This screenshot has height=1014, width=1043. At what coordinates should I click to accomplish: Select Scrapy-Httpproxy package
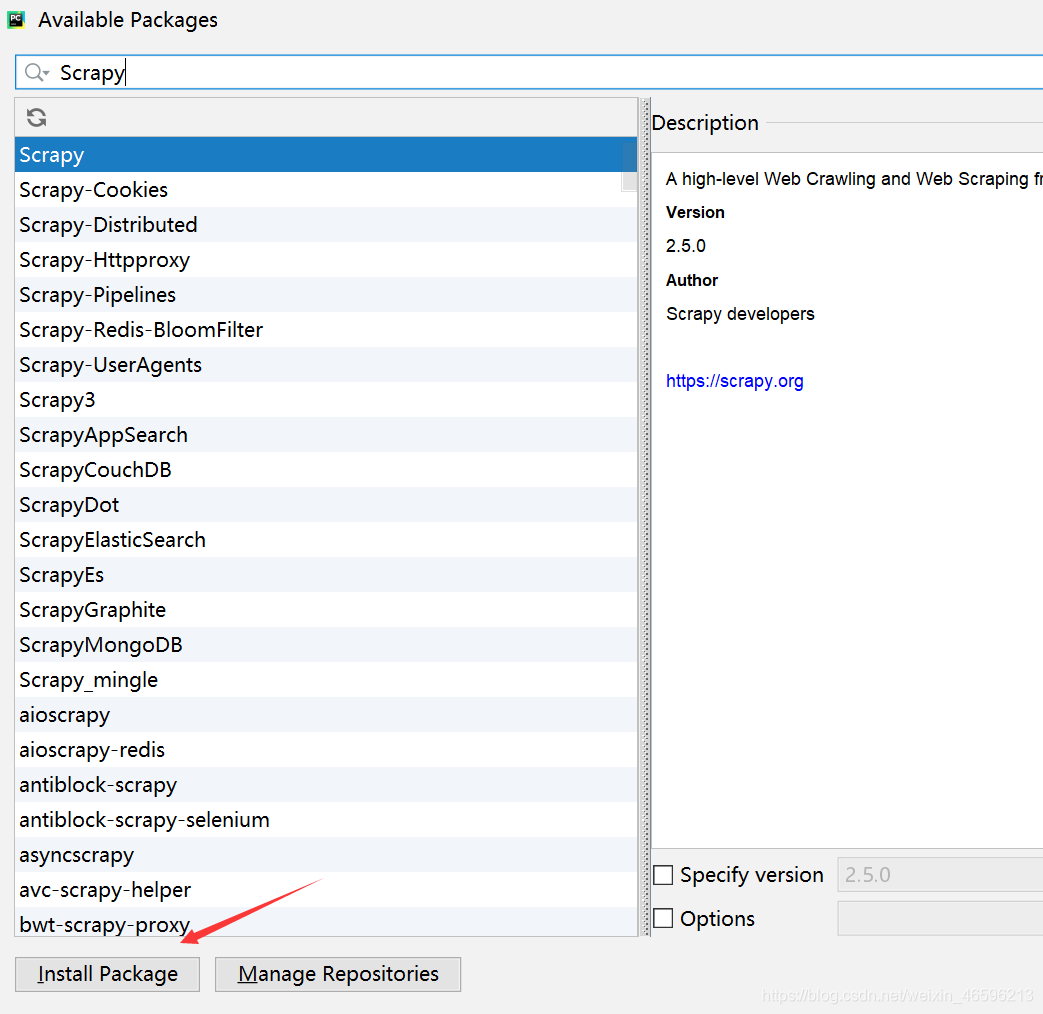click(326, 259)
